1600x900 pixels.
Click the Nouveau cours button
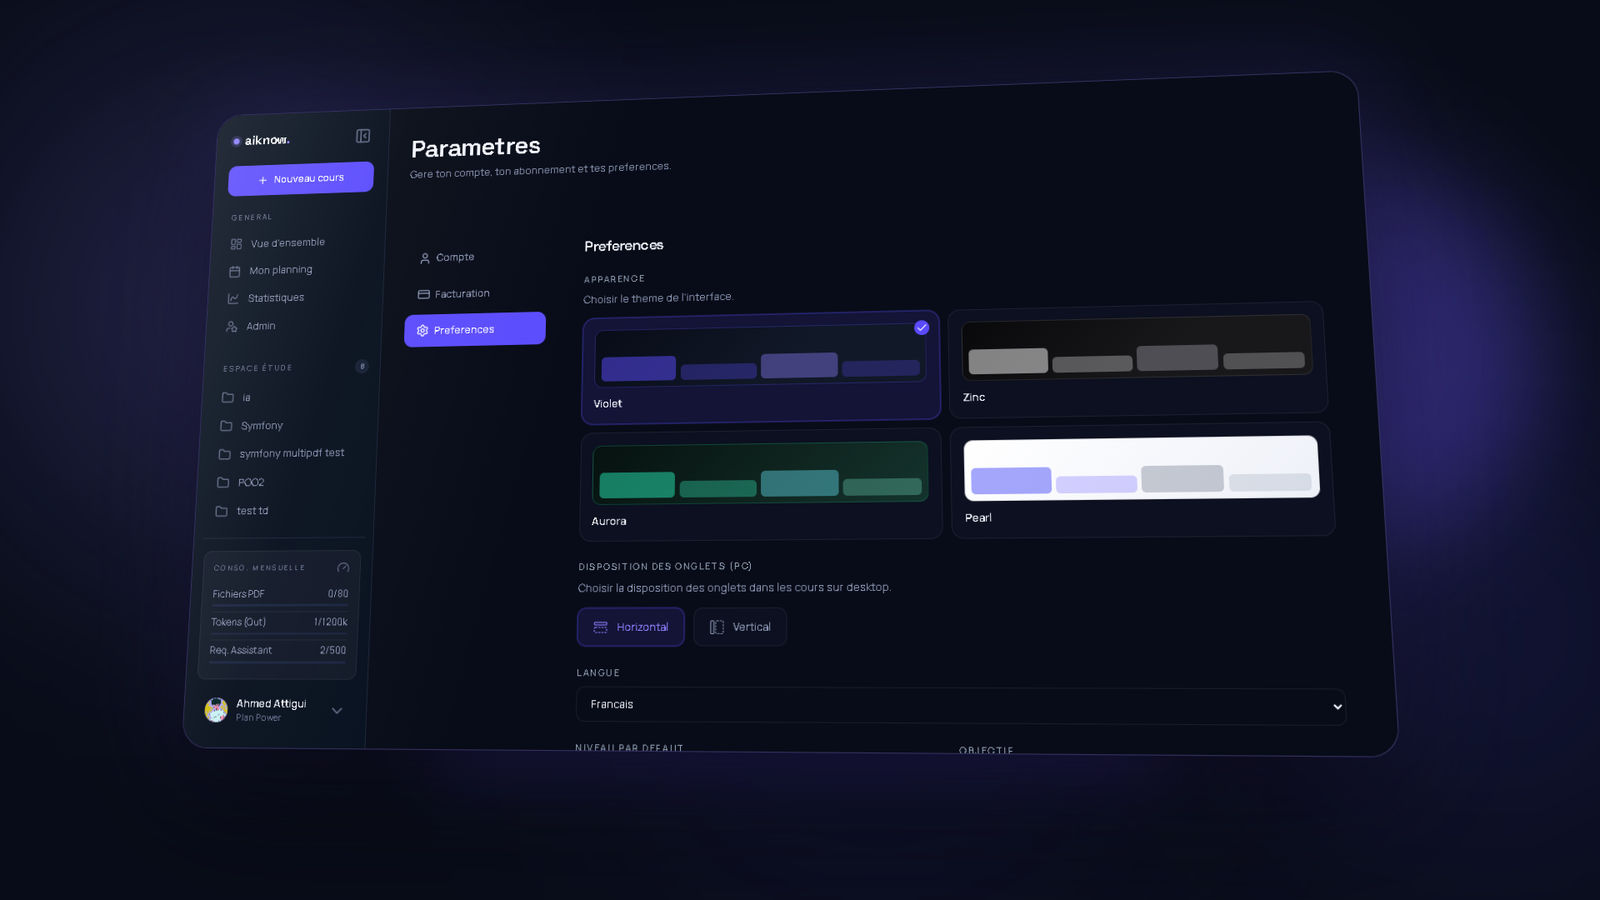tap(301, 178)
